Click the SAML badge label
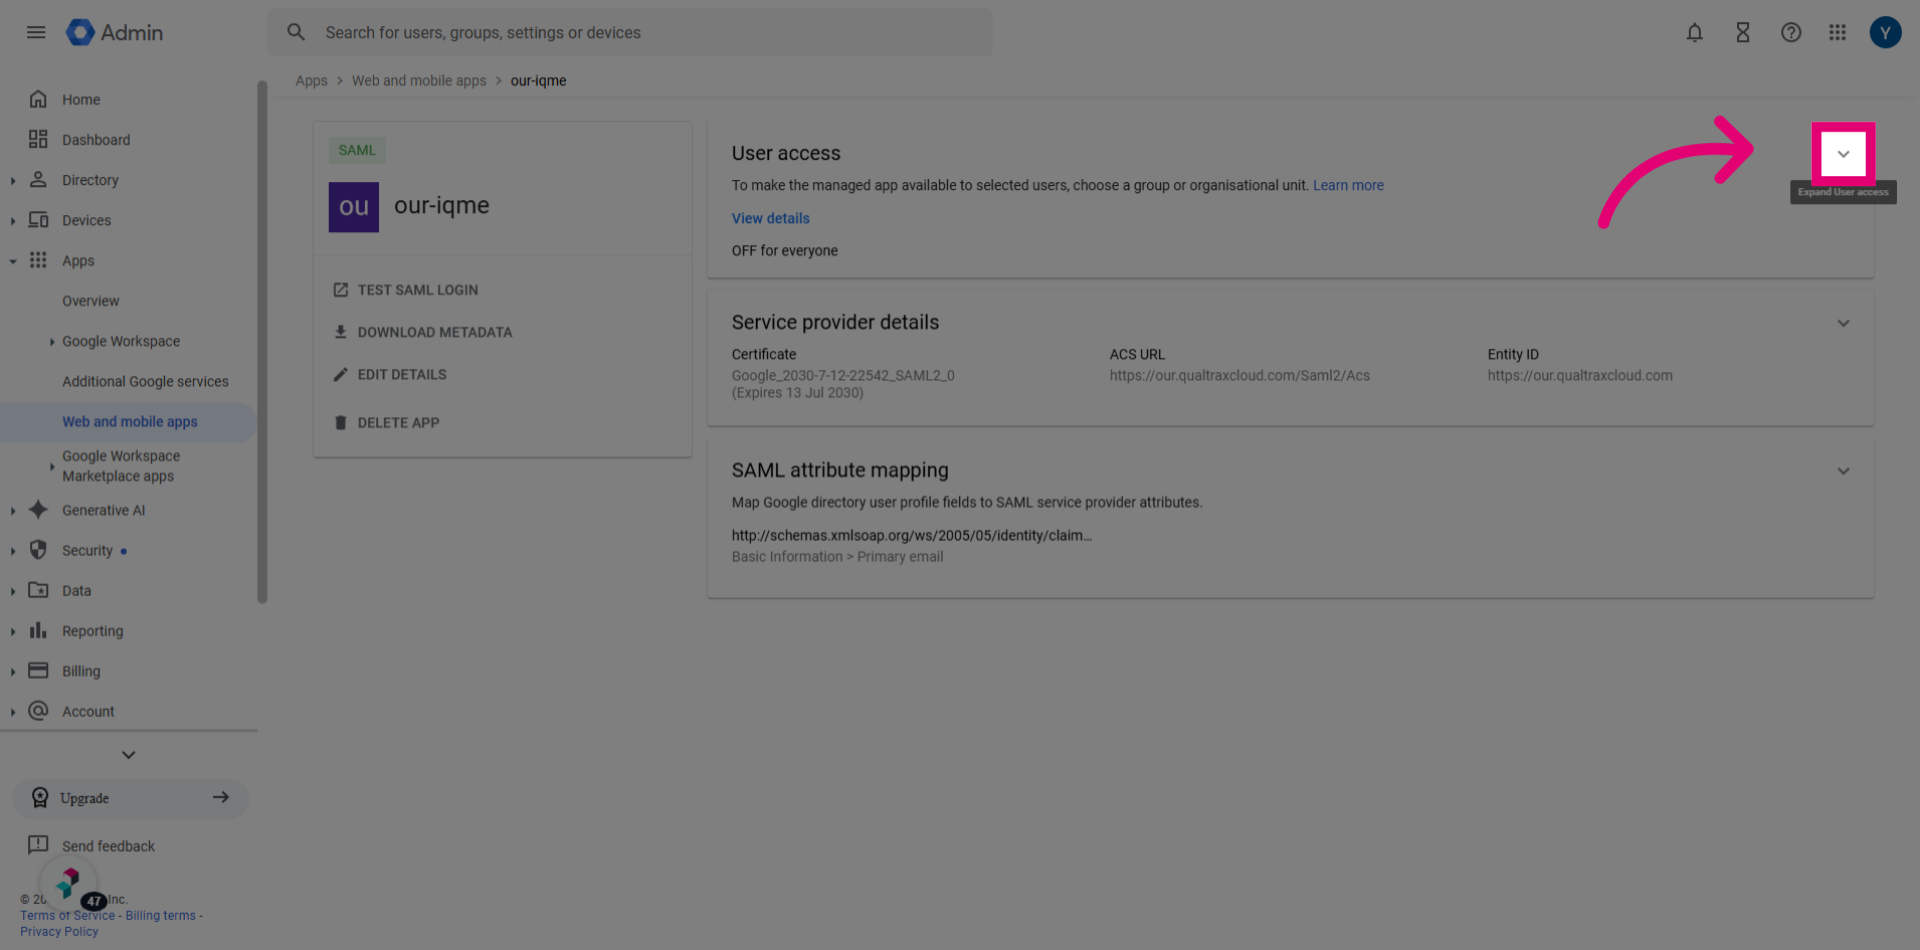This screenshot has height=950, width=1920. [x=357, y=150]
